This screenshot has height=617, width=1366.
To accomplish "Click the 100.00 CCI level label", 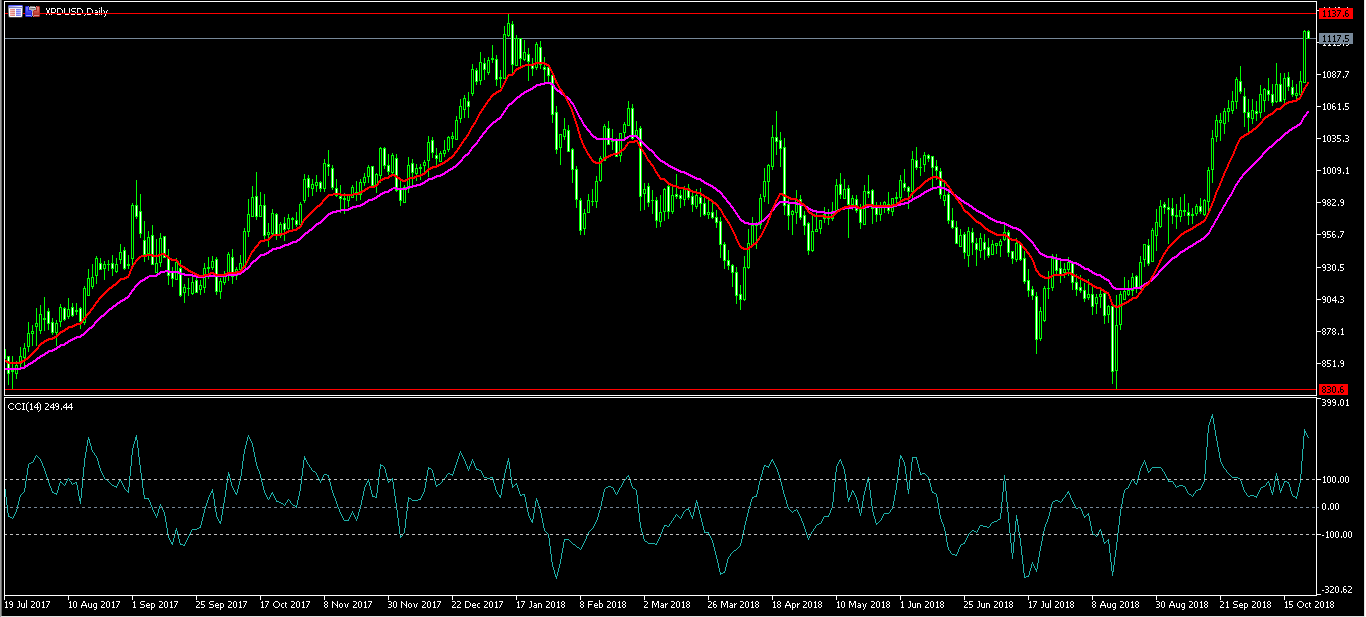I will [x=1335, y=480].
